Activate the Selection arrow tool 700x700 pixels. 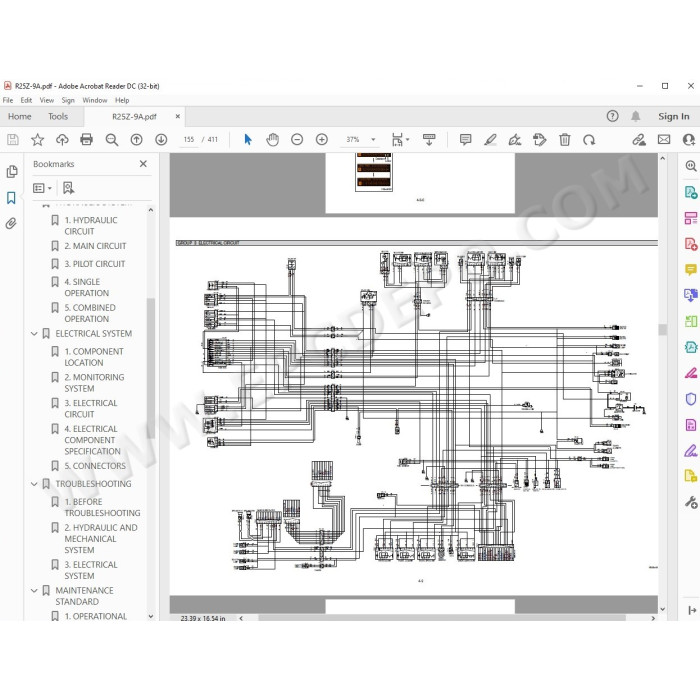(x=248, y=140)
